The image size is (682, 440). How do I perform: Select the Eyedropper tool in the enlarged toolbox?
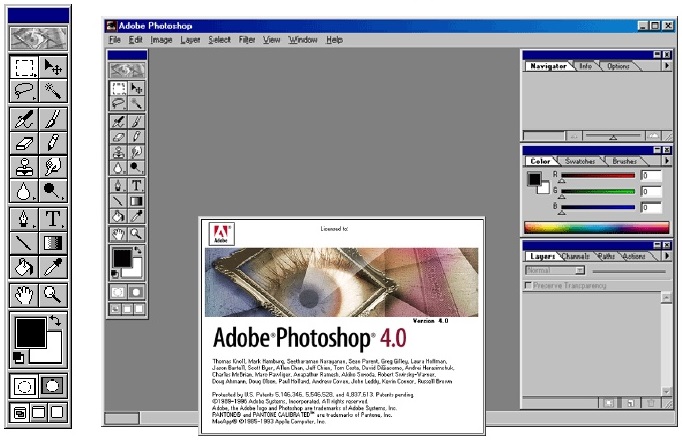pos(53,267)
